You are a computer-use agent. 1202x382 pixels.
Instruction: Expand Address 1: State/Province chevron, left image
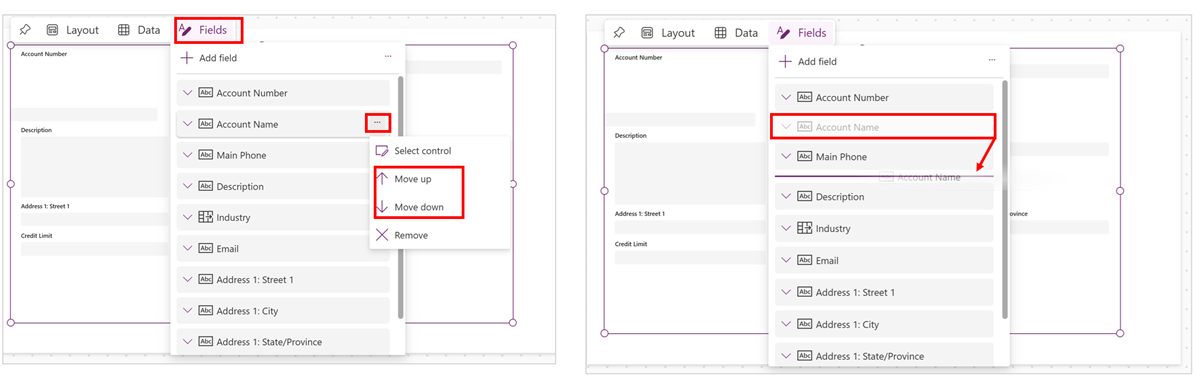click(x=187, y=342)
